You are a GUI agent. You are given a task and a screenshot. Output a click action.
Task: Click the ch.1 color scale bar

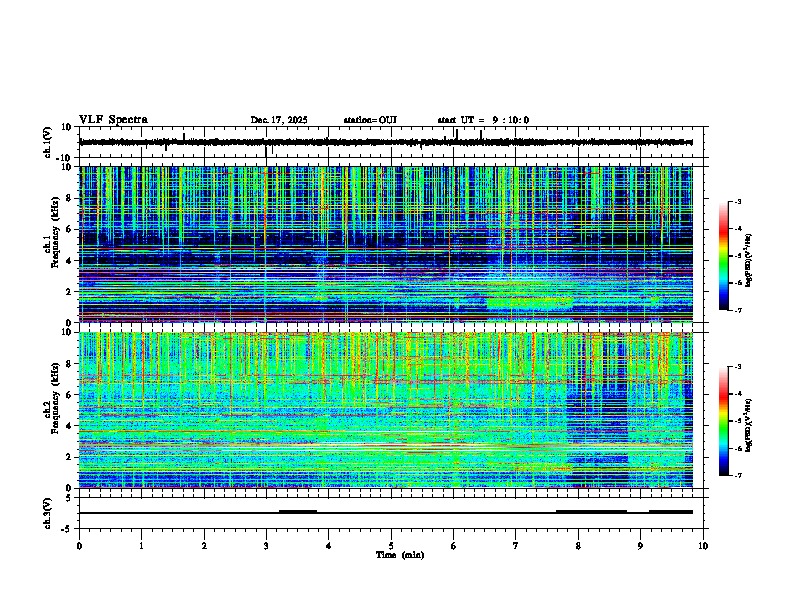pyautogui.click(x=723, y=256)
